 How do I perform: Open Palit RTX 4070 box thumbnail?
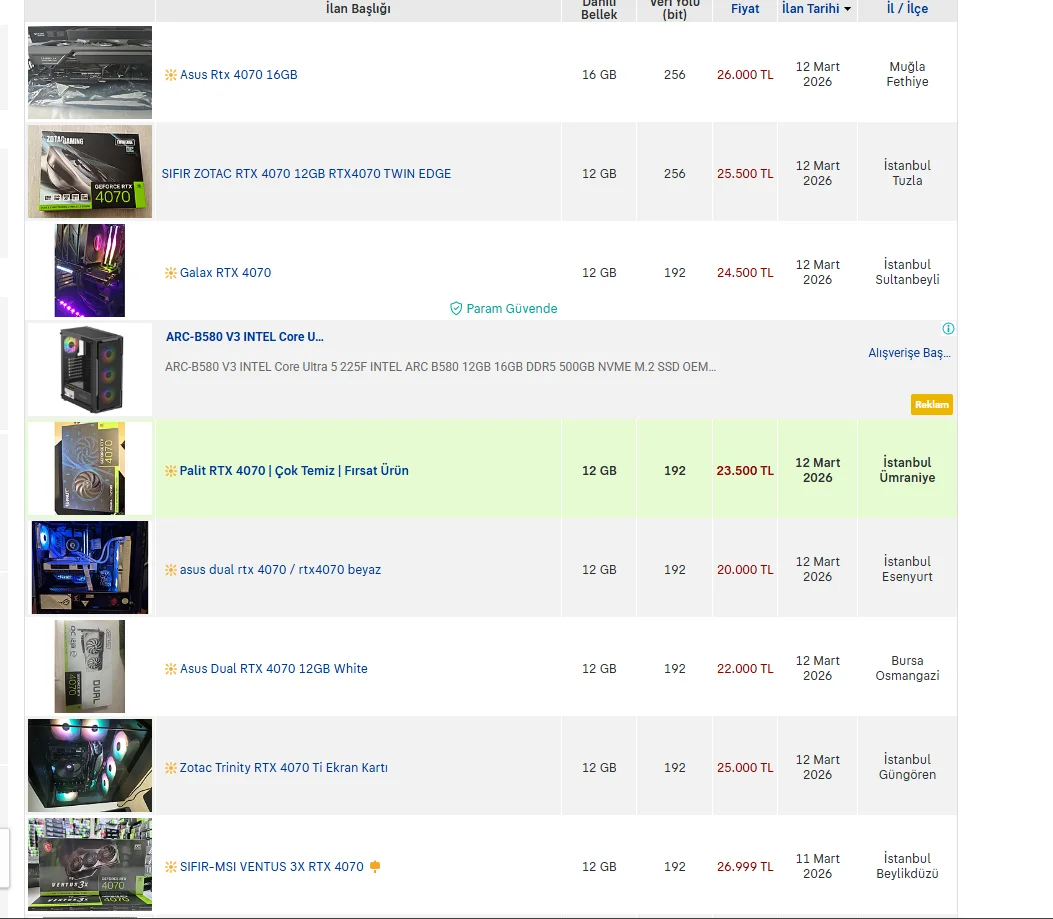90,469
